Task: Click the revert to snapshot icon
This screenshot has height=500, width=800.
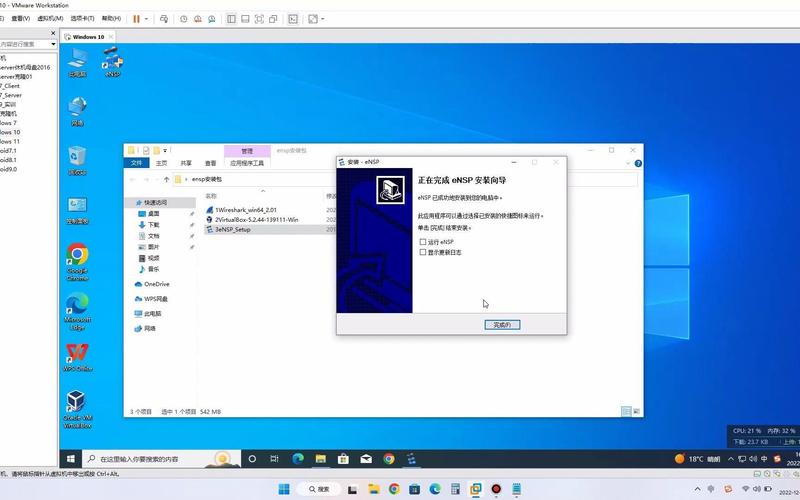Action: [197, 19]
